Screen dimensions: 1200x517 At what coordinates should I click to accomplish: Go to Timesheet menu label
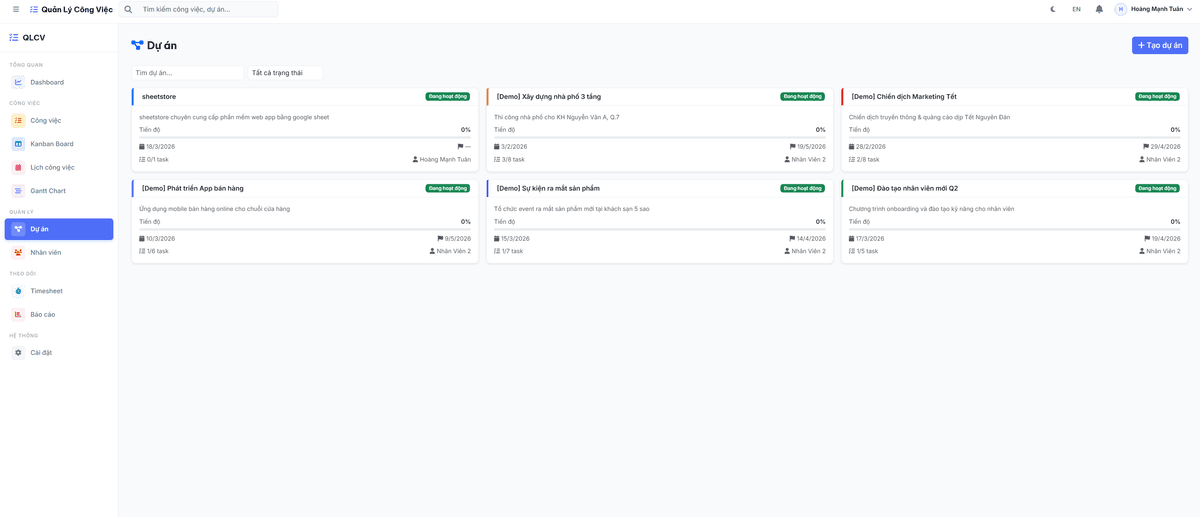[47, 291]
